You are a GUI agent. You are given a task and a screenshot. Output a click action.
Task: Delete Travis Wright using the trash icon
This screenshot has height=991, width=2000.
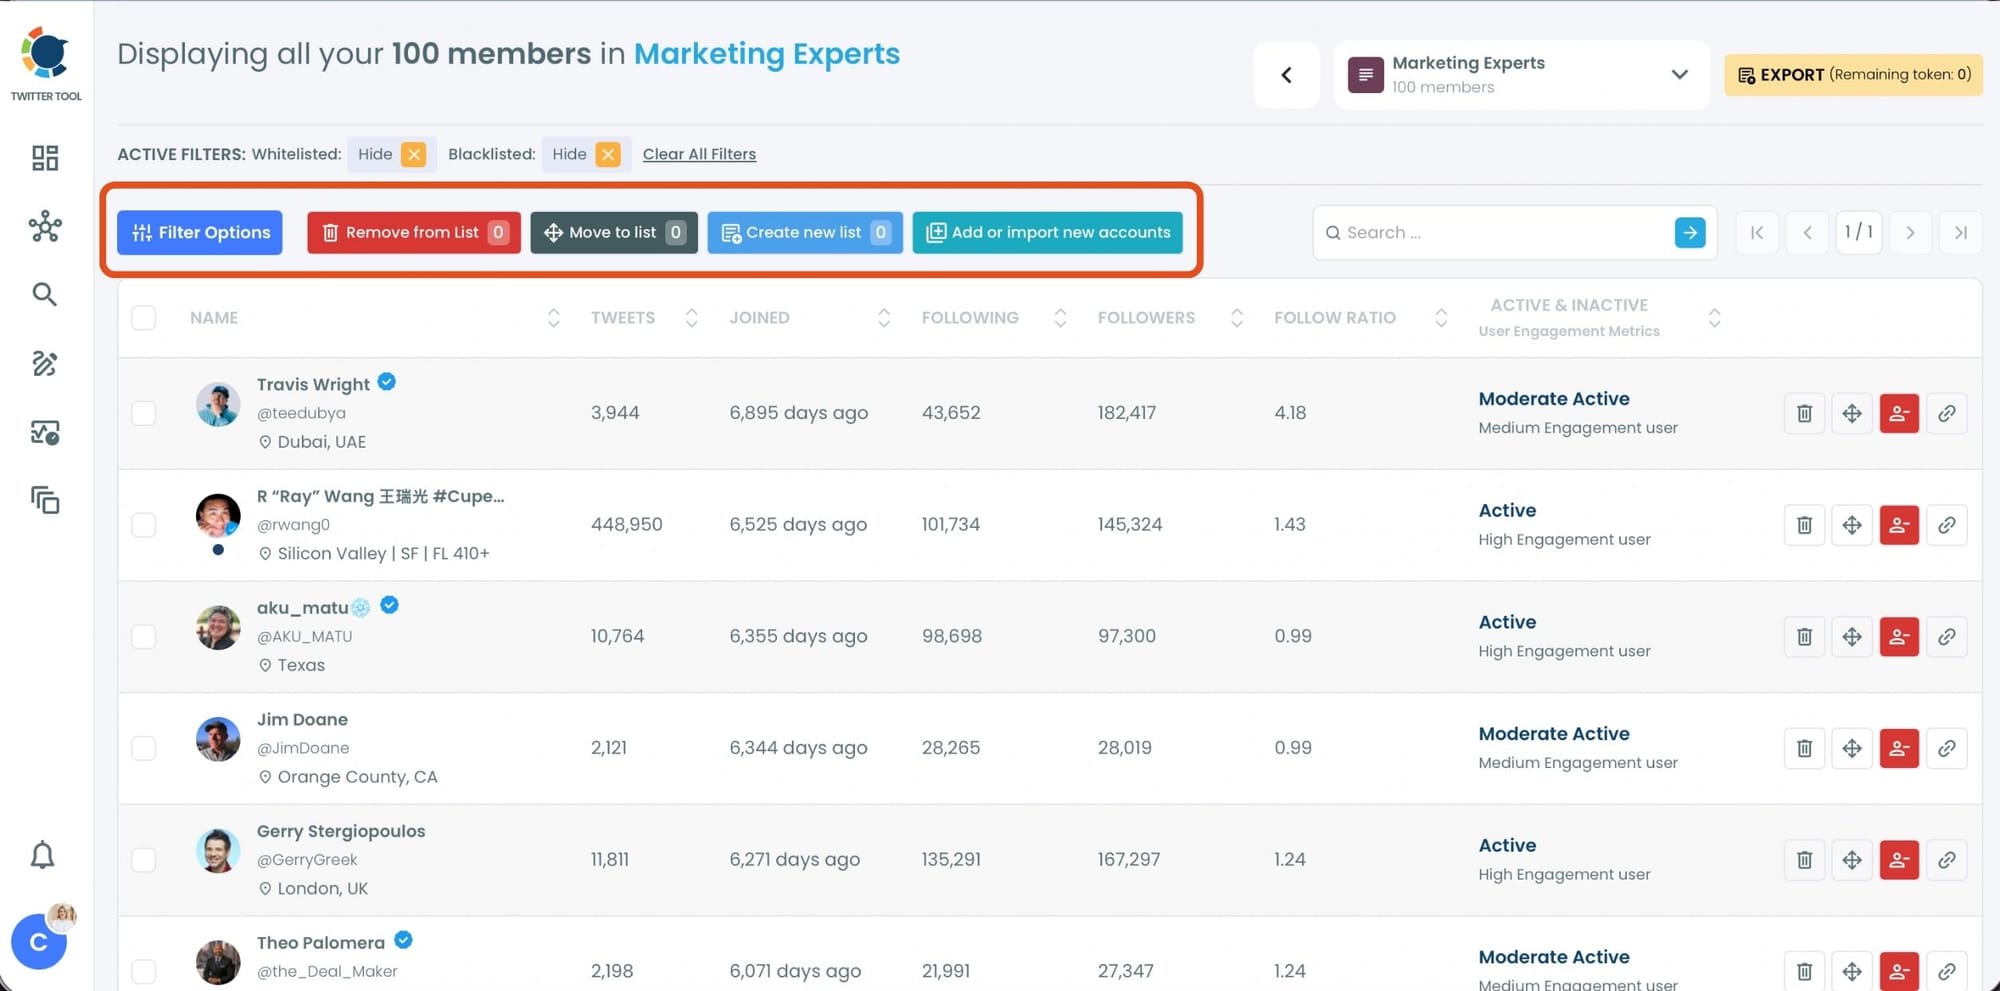coord(1803,413)
